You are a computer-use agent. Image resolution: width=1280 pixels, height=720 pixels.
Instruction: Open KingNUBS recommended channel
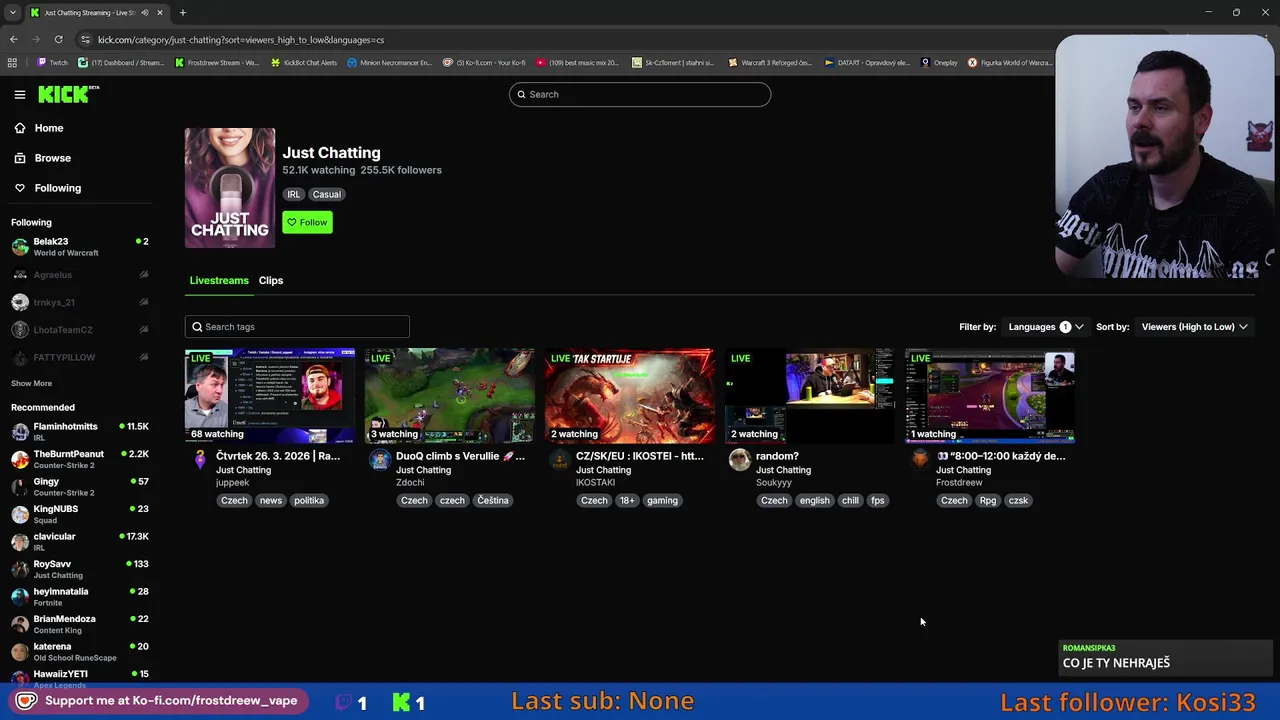80,514
